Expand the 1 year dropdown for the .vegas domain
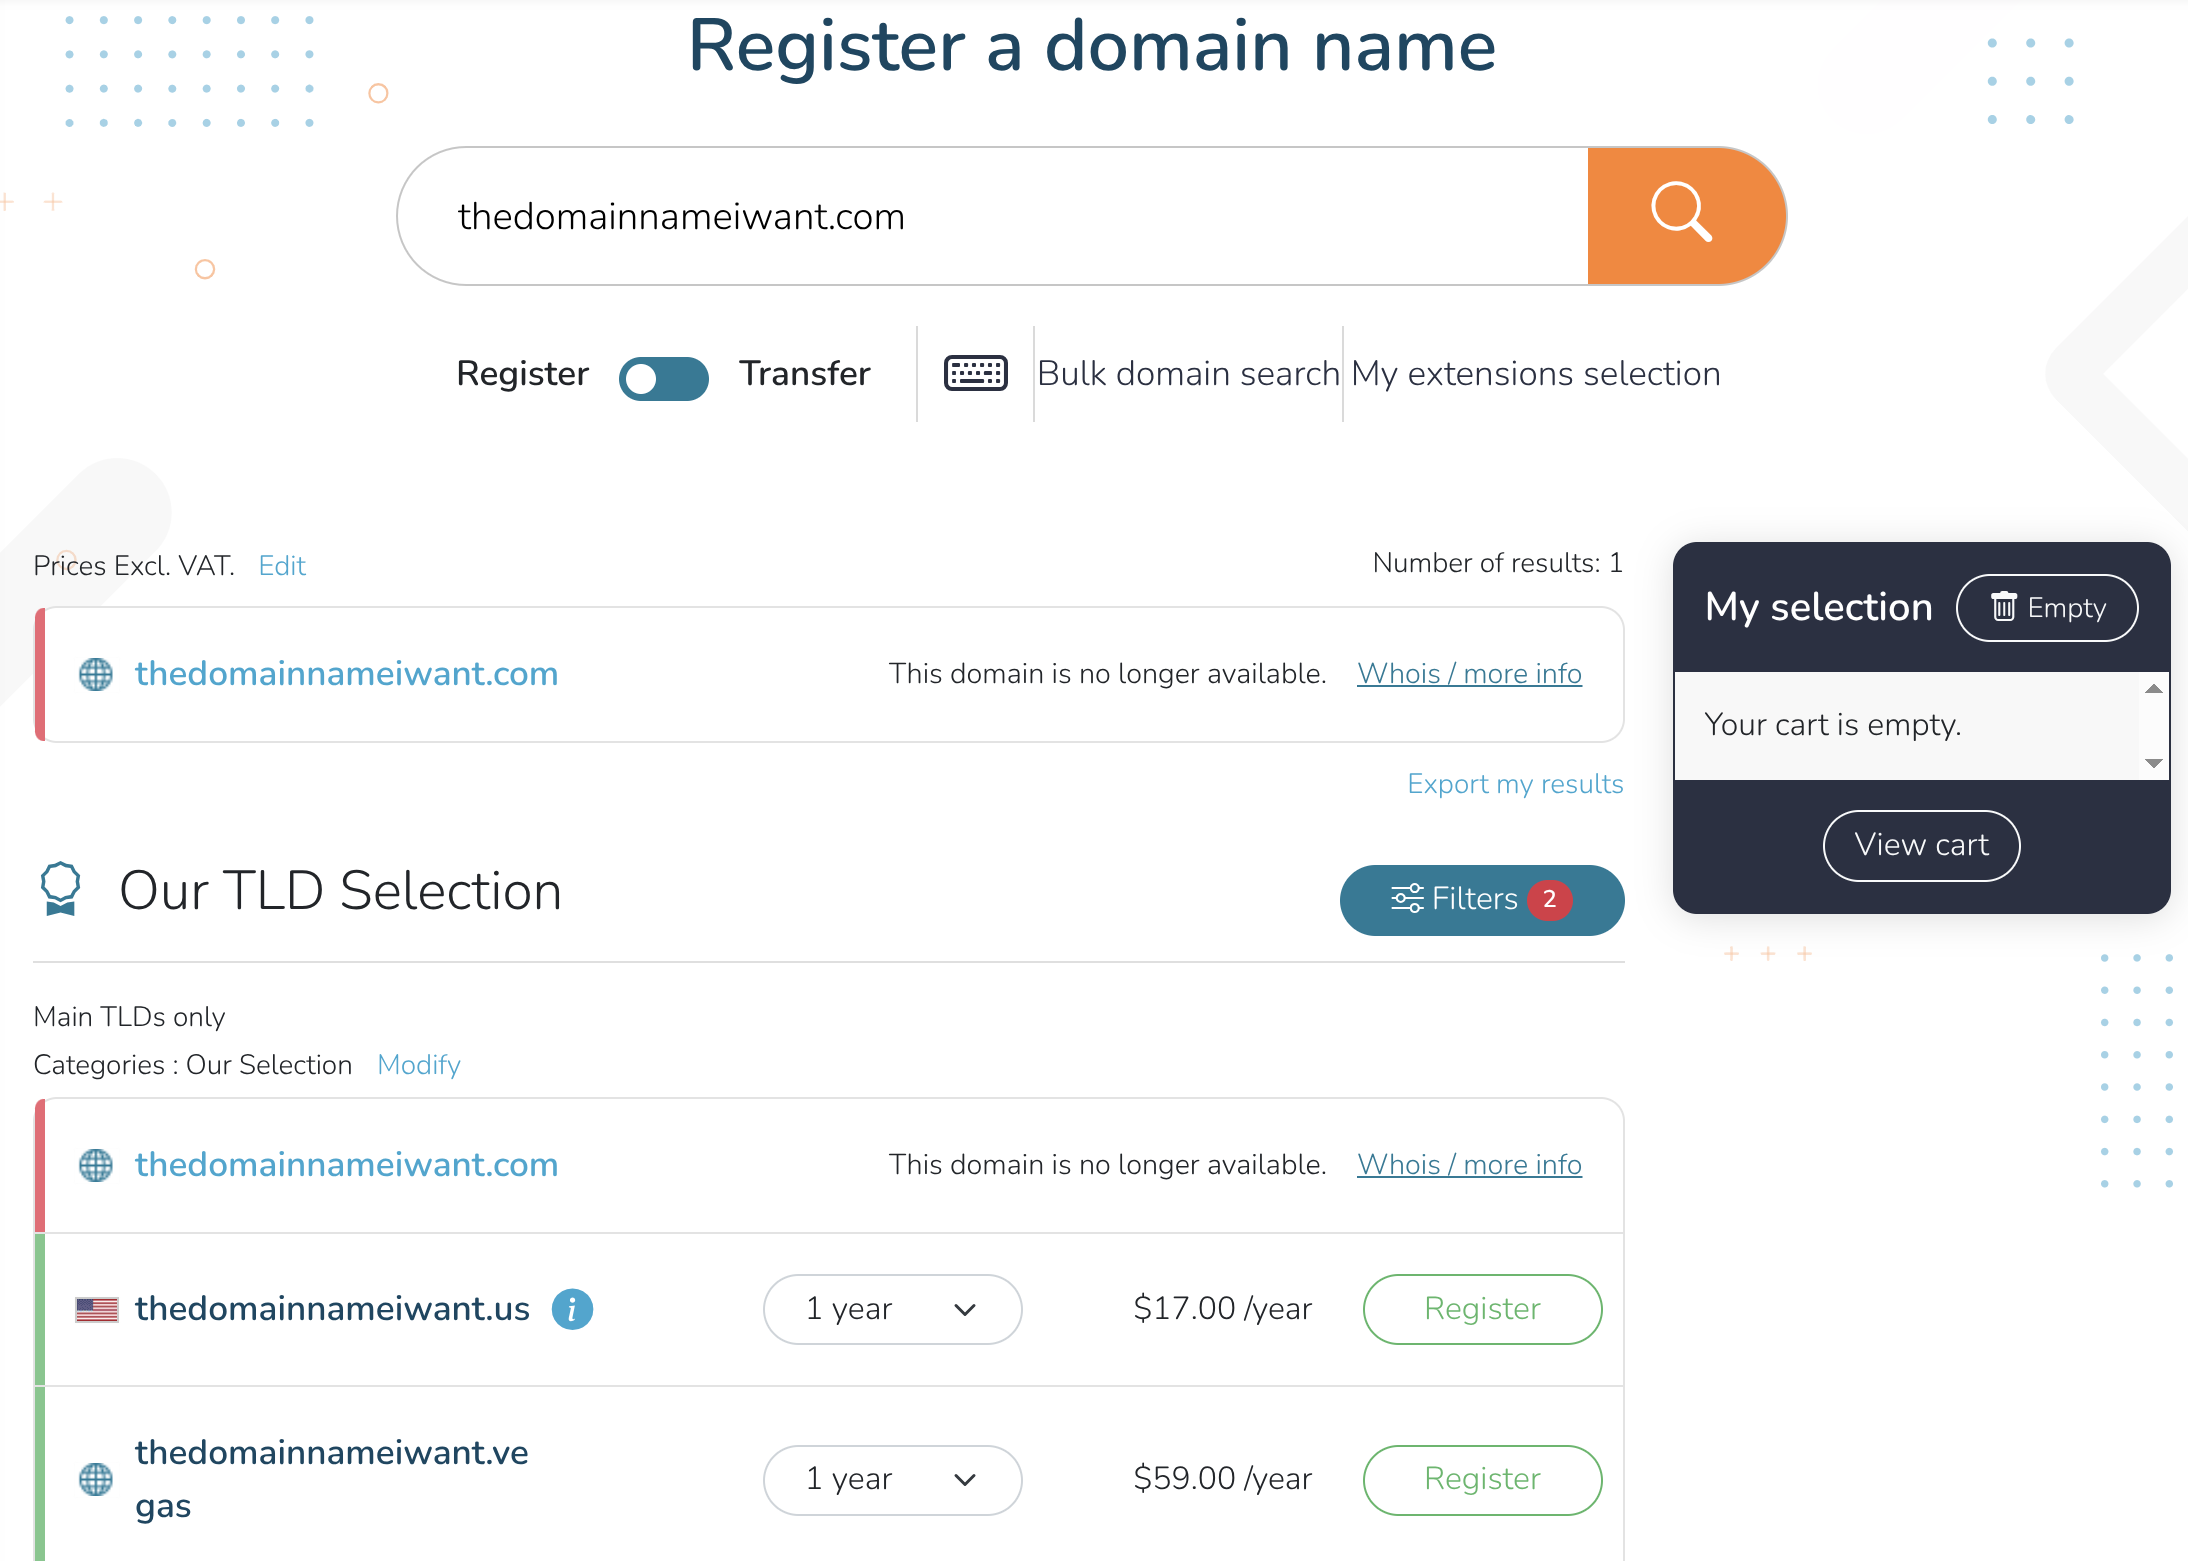Image resolution: width=2188 pixels, height=1561 pixels. click(892, 1479)
